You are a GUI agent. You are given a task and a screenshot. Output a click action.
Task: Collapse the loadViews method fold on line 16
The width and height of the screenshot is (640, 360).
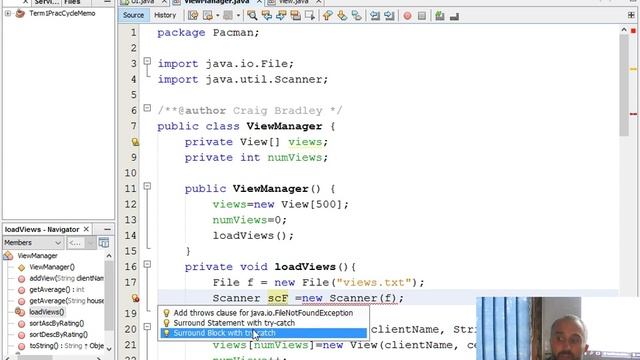coord(147,264)
